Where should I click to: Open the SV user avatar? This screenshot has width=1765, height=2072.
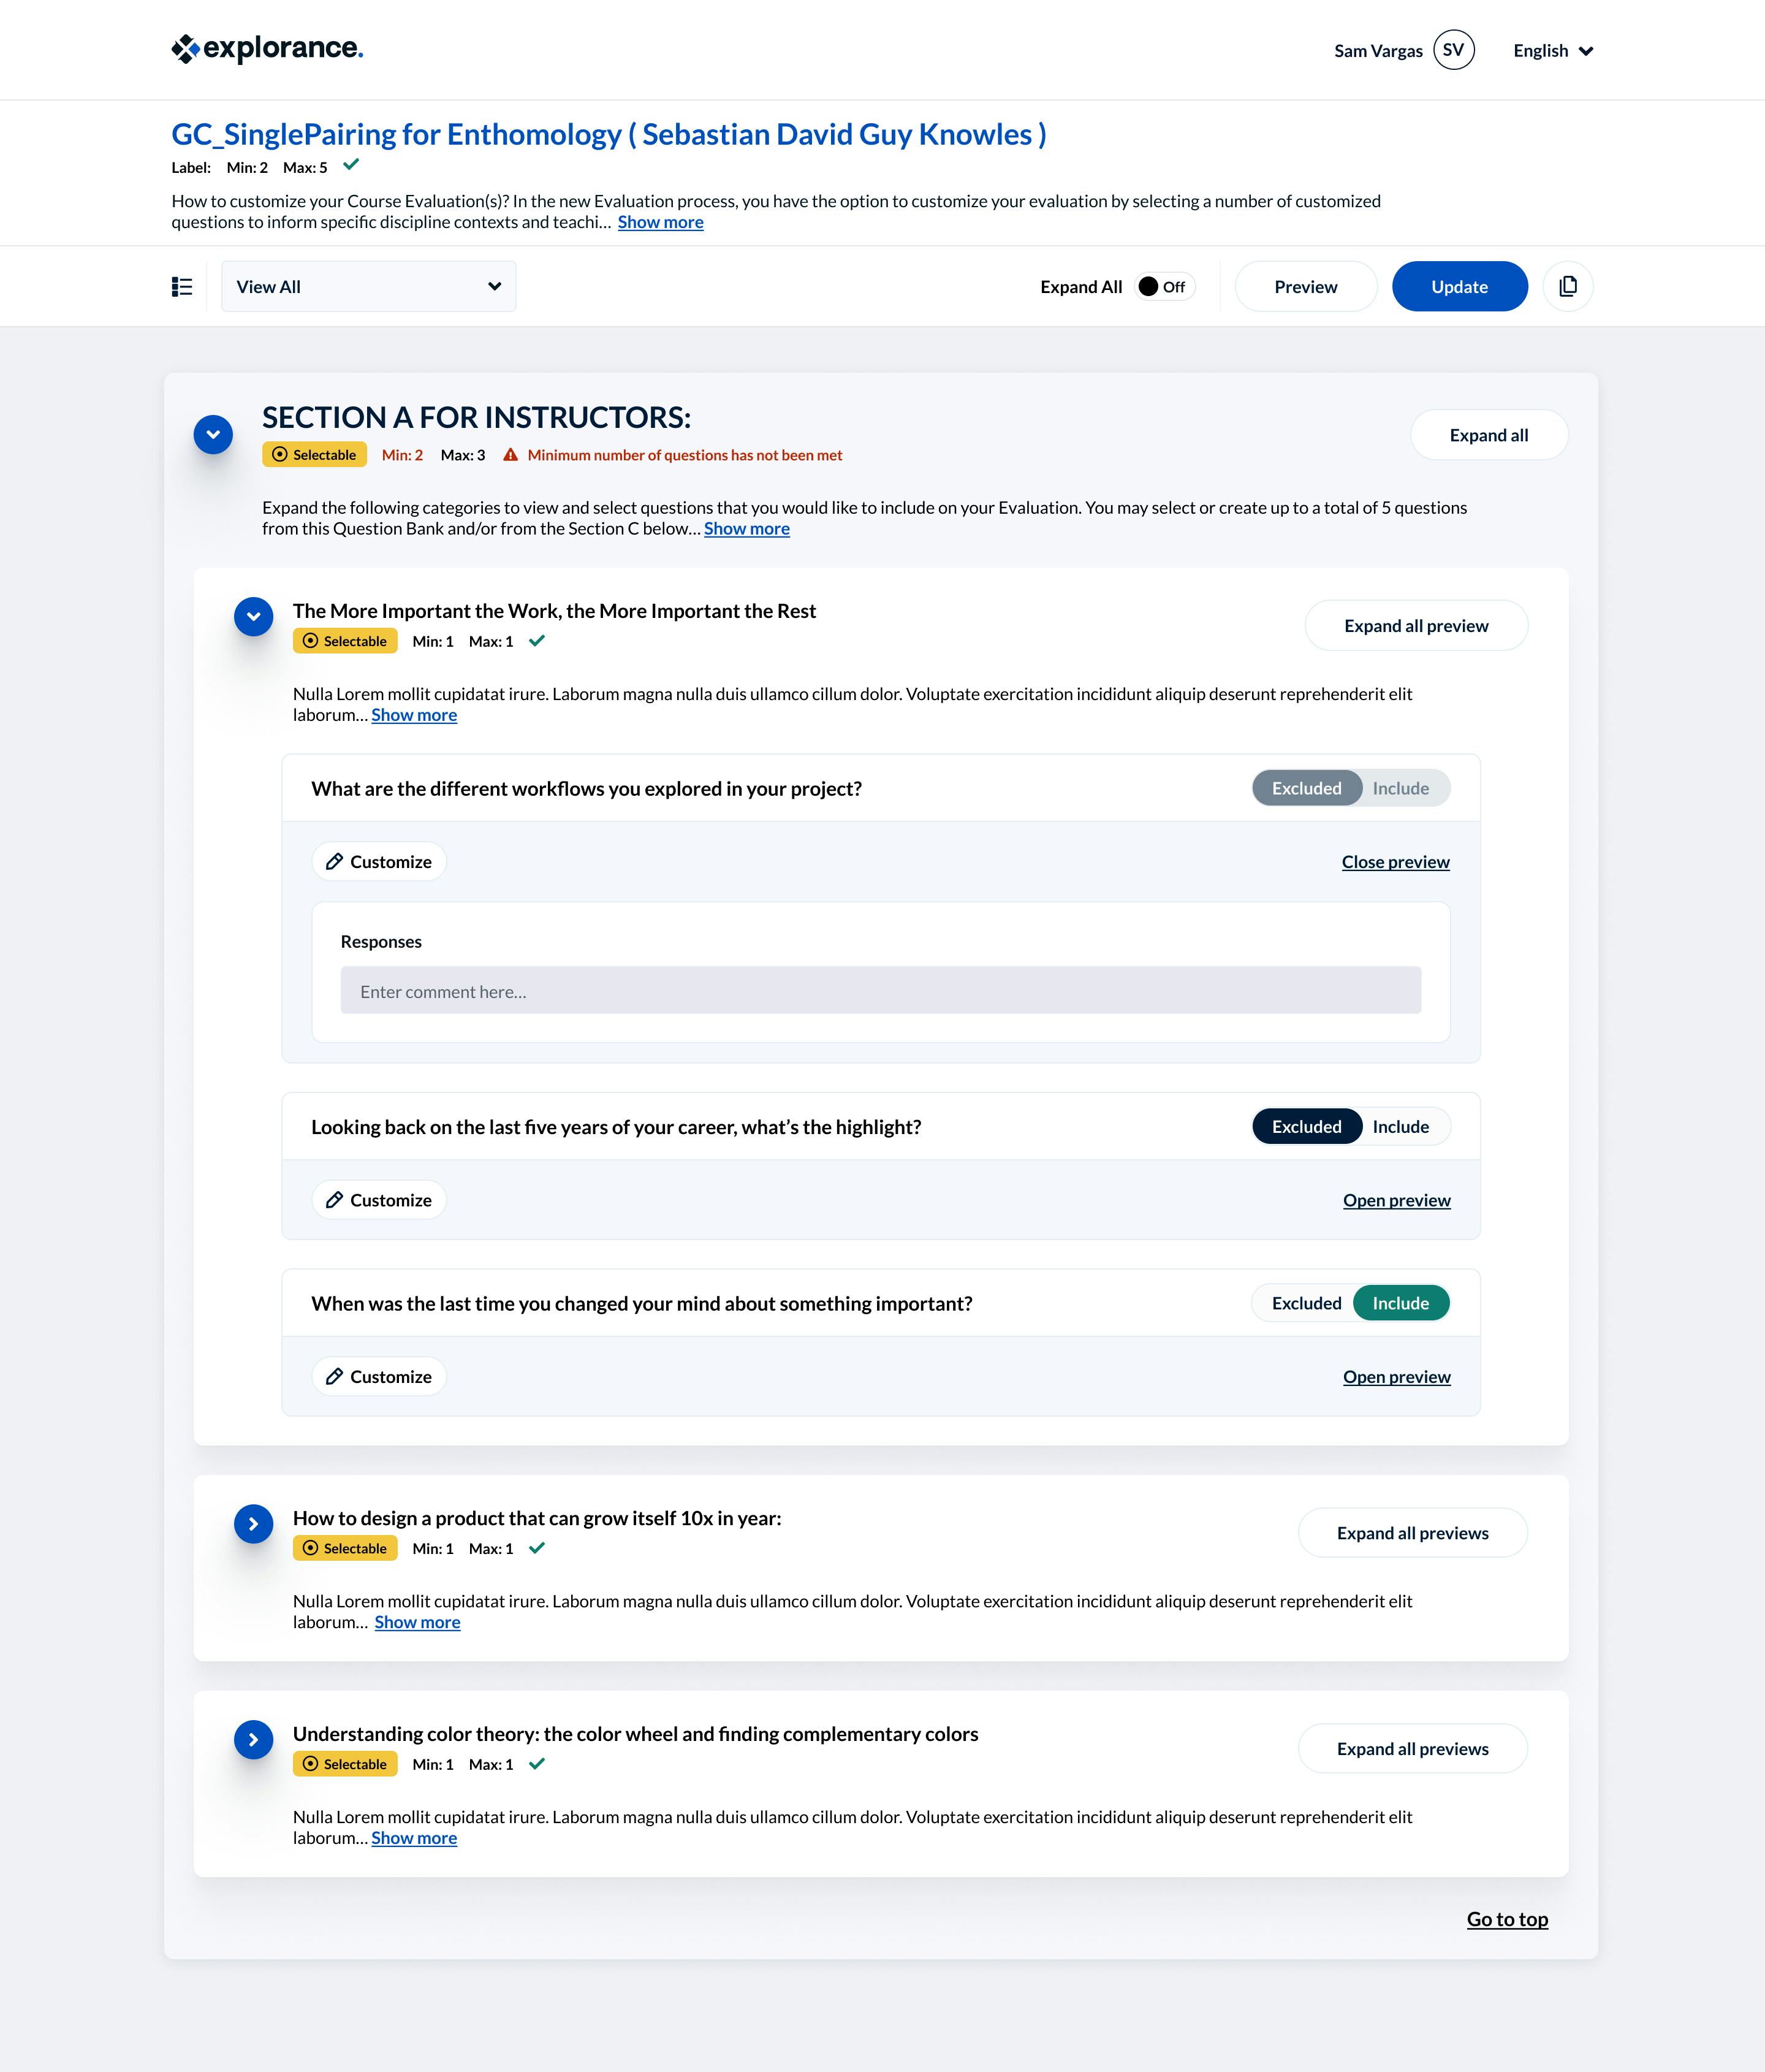[x=1453, y=50]
